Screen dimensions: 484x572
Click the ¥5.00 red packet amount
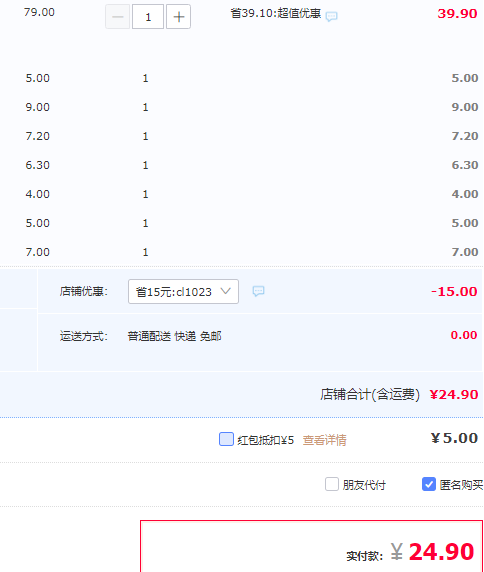[454, 438]
